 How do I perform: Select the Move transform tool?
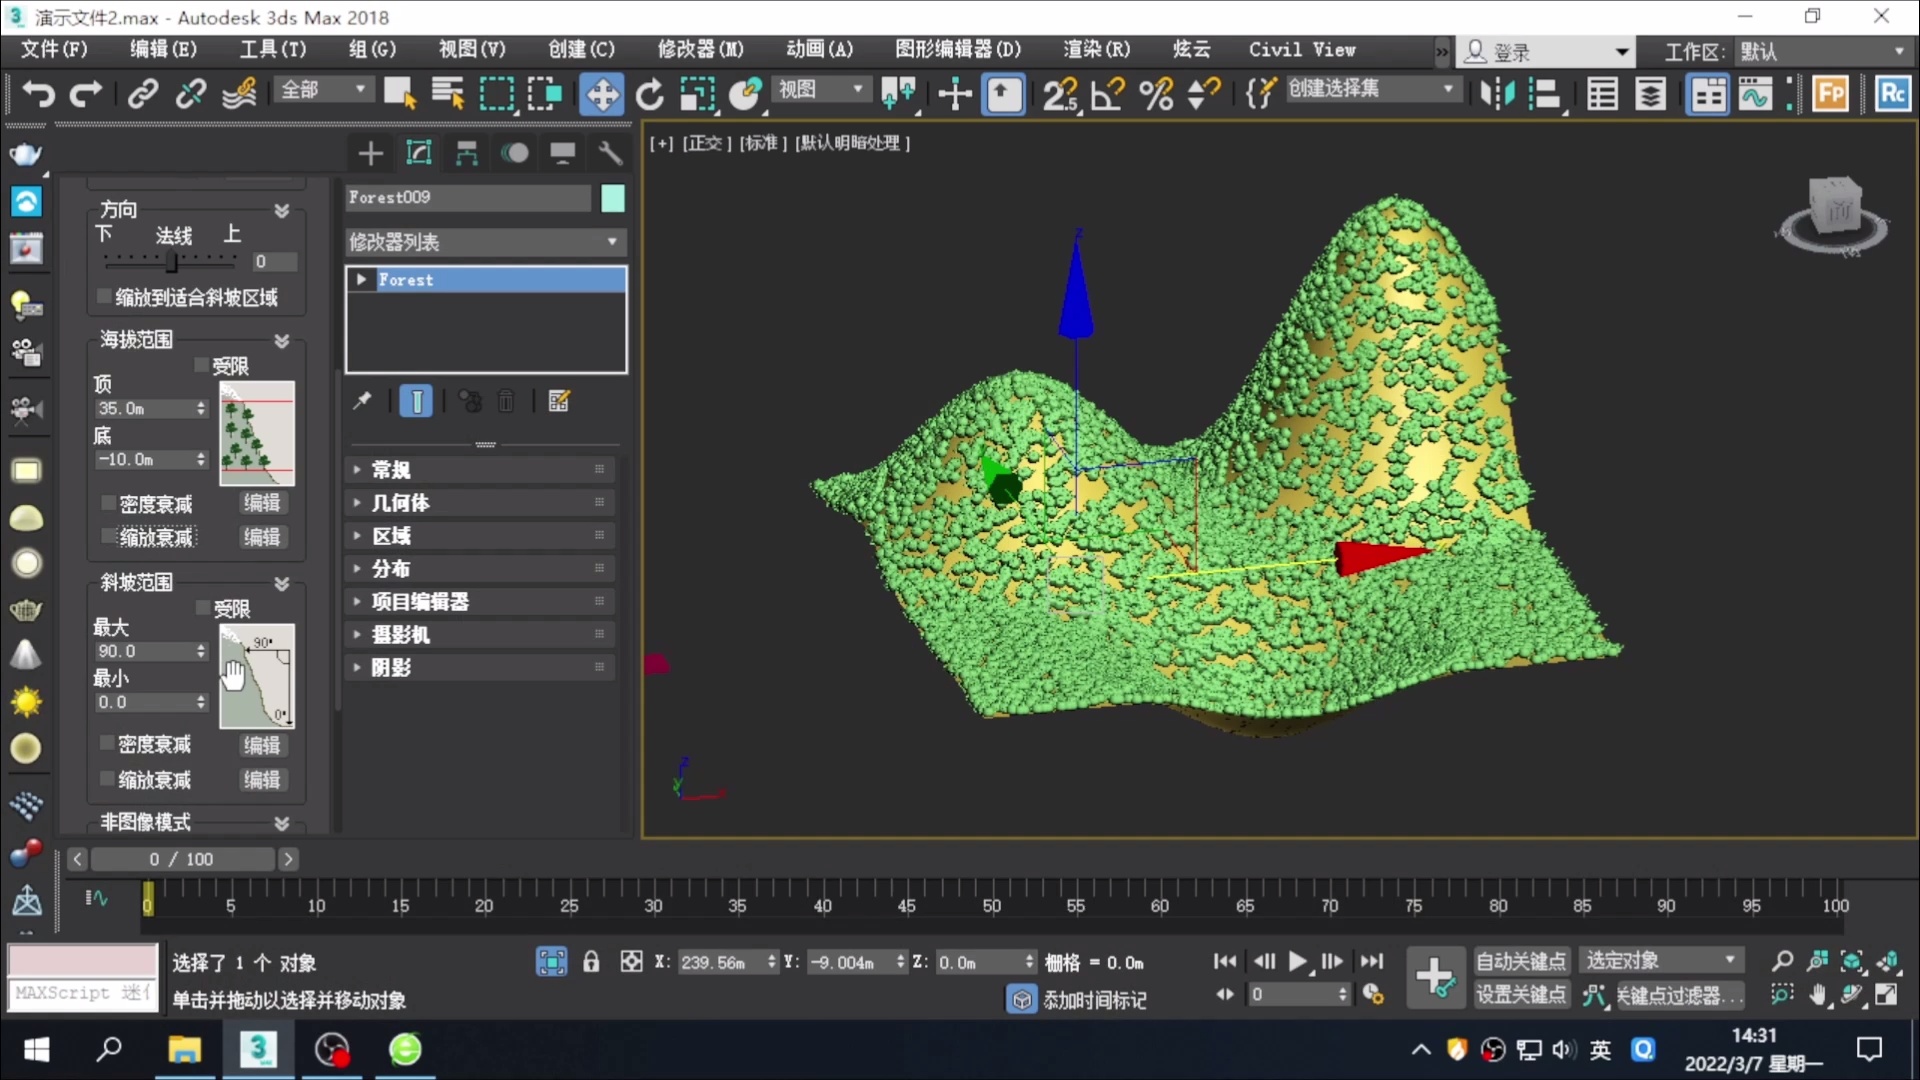601,95
